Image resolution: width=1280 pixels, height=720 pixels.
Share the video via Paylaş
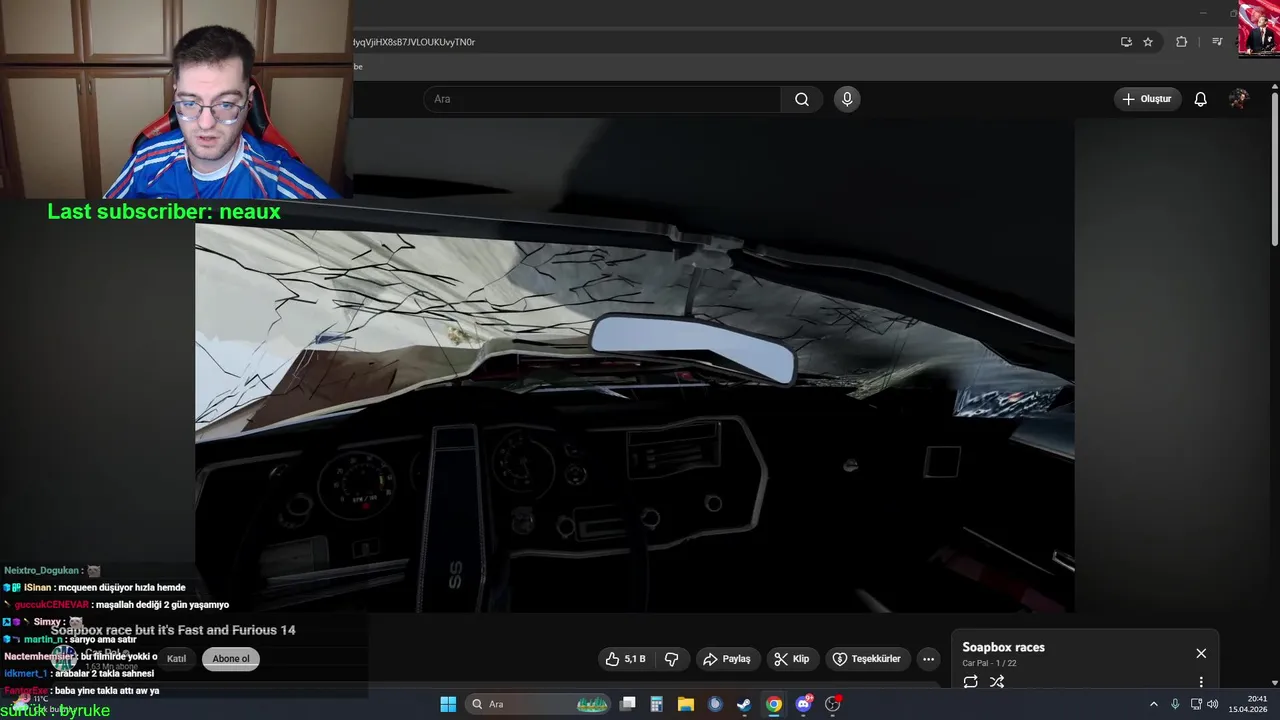pos(727,659)
